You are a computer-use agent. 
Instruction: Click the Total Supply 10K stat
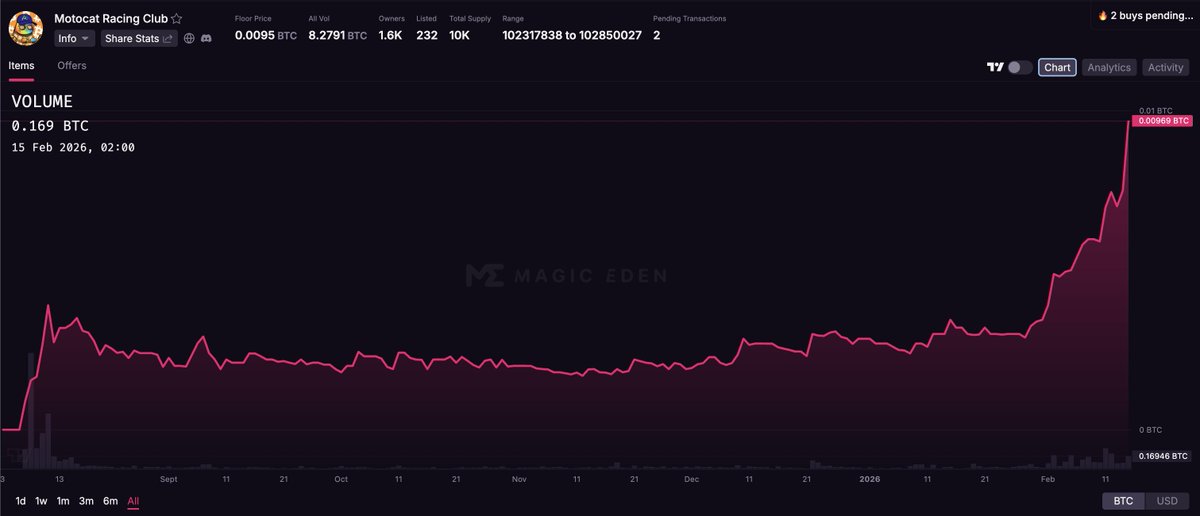click(470, 28)
